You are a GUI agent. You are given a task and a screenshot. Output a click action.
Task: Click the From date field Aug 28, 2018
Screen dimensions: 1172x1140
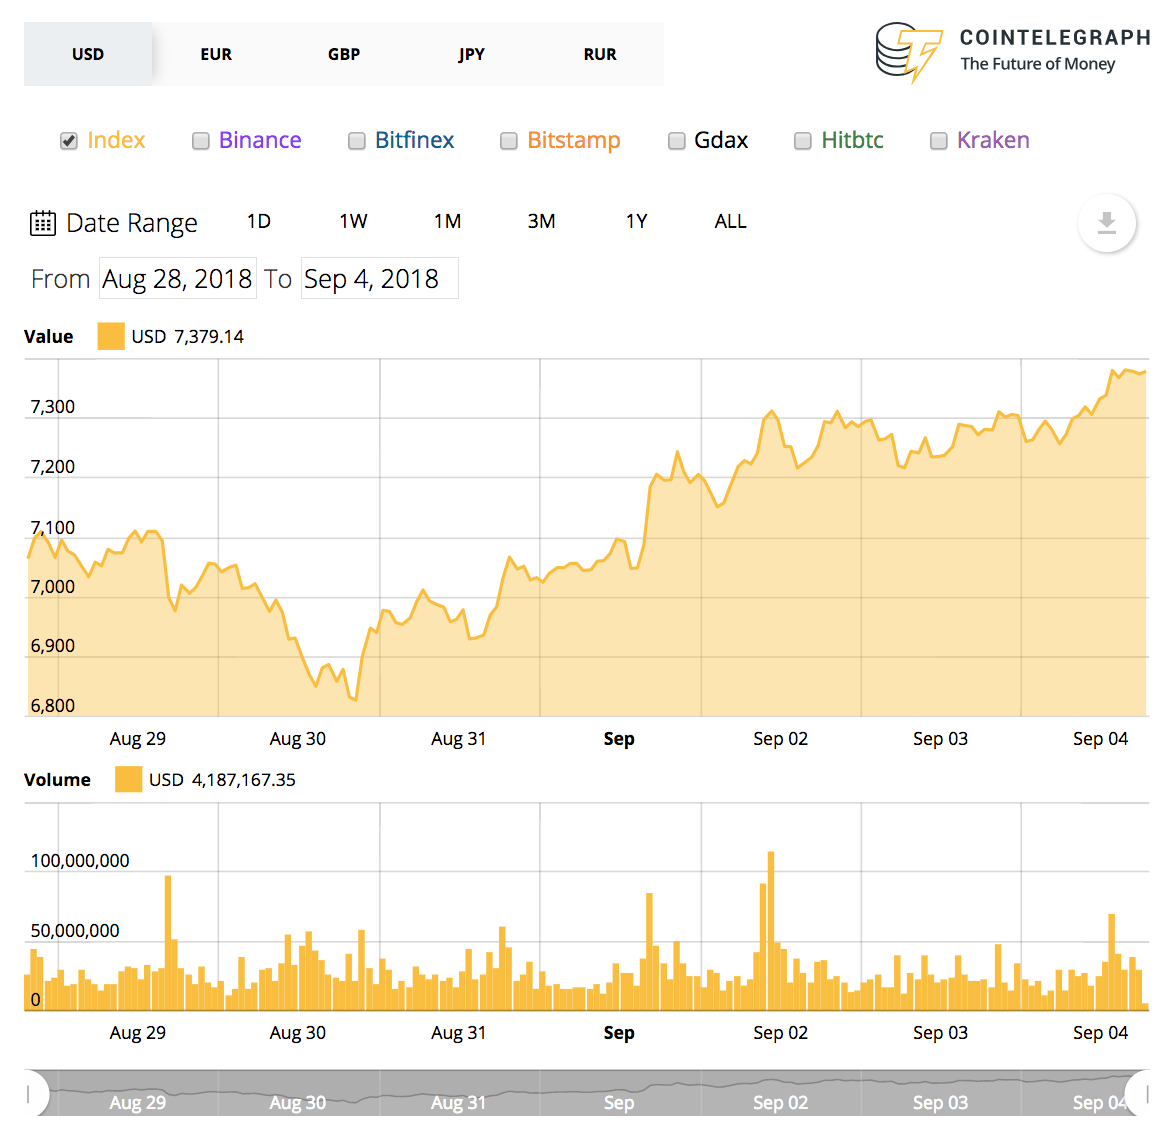point(178,278)
